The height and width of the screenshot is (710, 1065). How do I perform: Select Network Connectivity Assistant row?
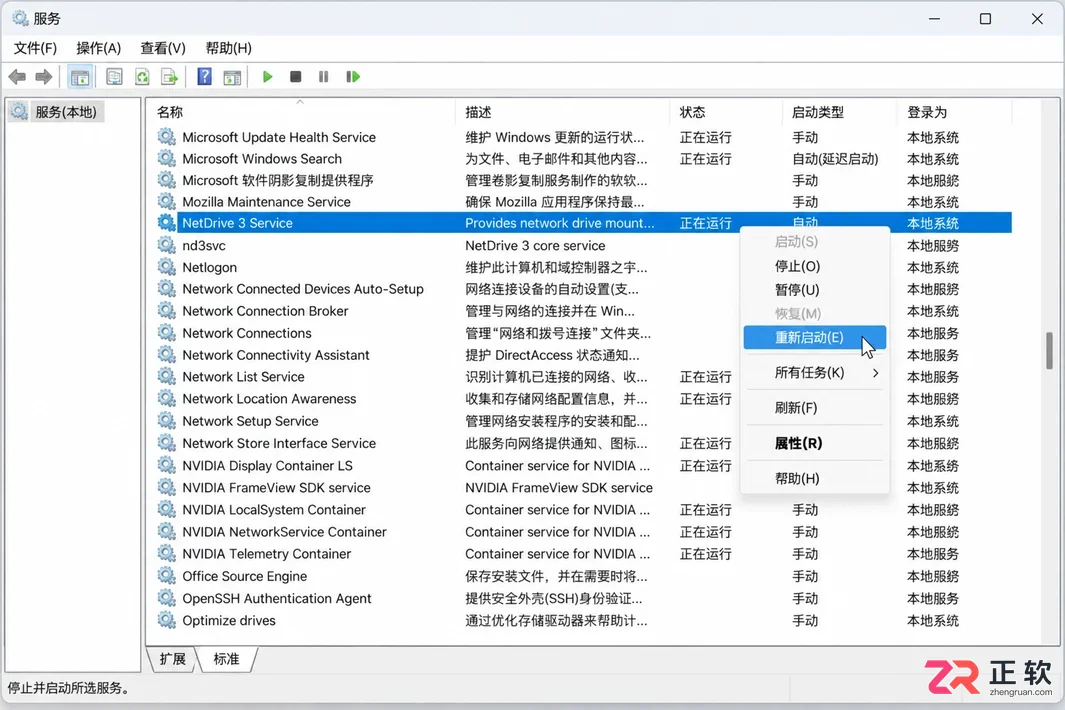pos(584,355)
